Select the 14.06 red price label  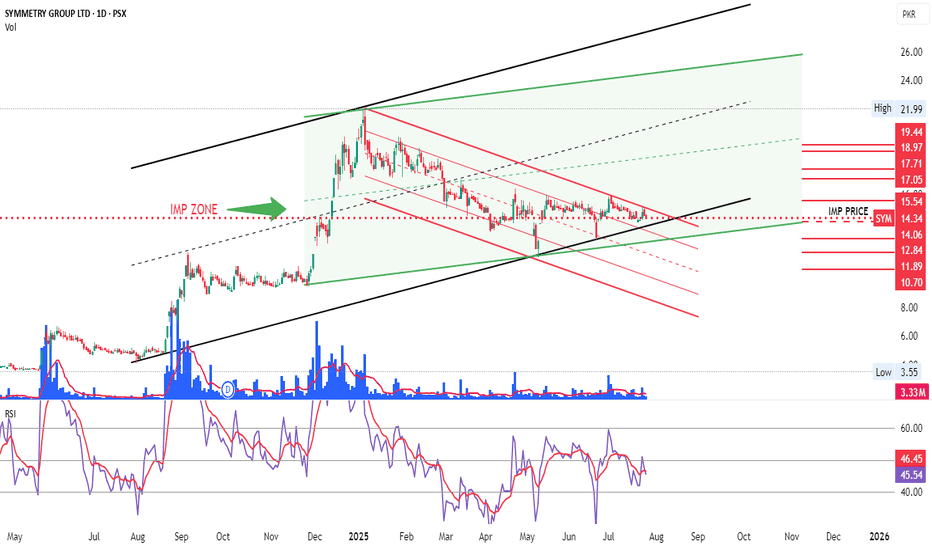[x=911, y=235]
